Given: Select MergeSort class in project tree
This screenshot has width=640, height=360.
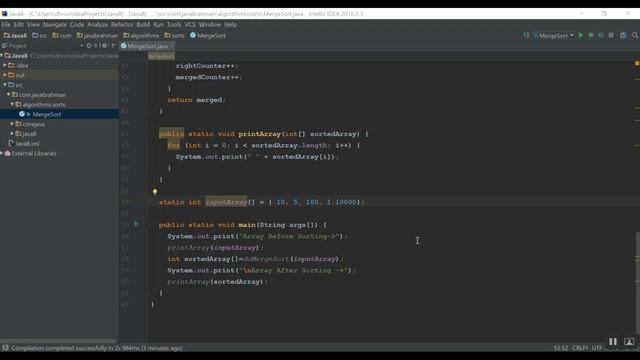Looking at the screenshot, I should point(47,114).
